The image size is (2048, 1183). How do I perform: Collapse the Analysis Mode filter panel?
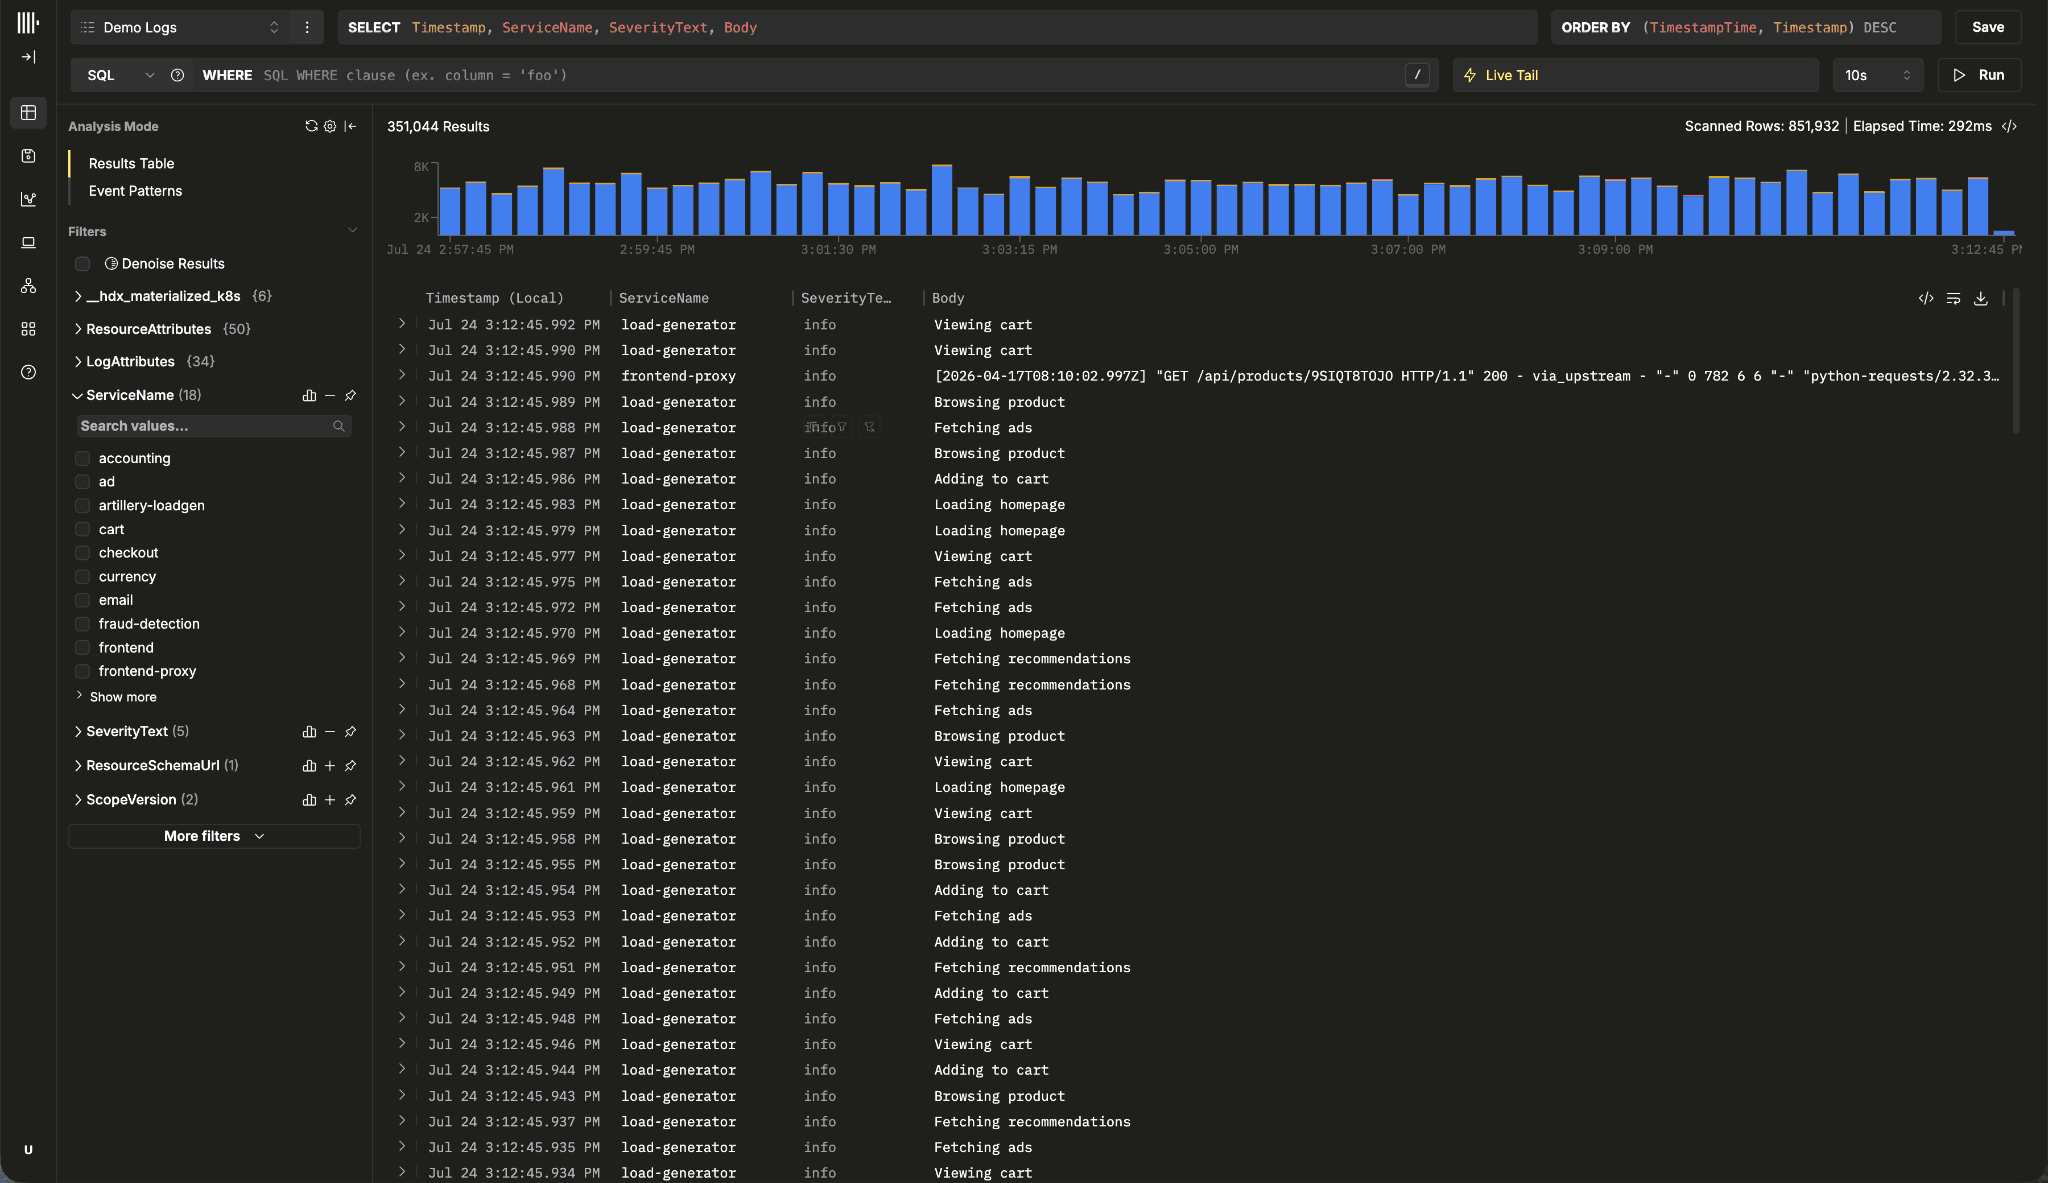point(350,126)
